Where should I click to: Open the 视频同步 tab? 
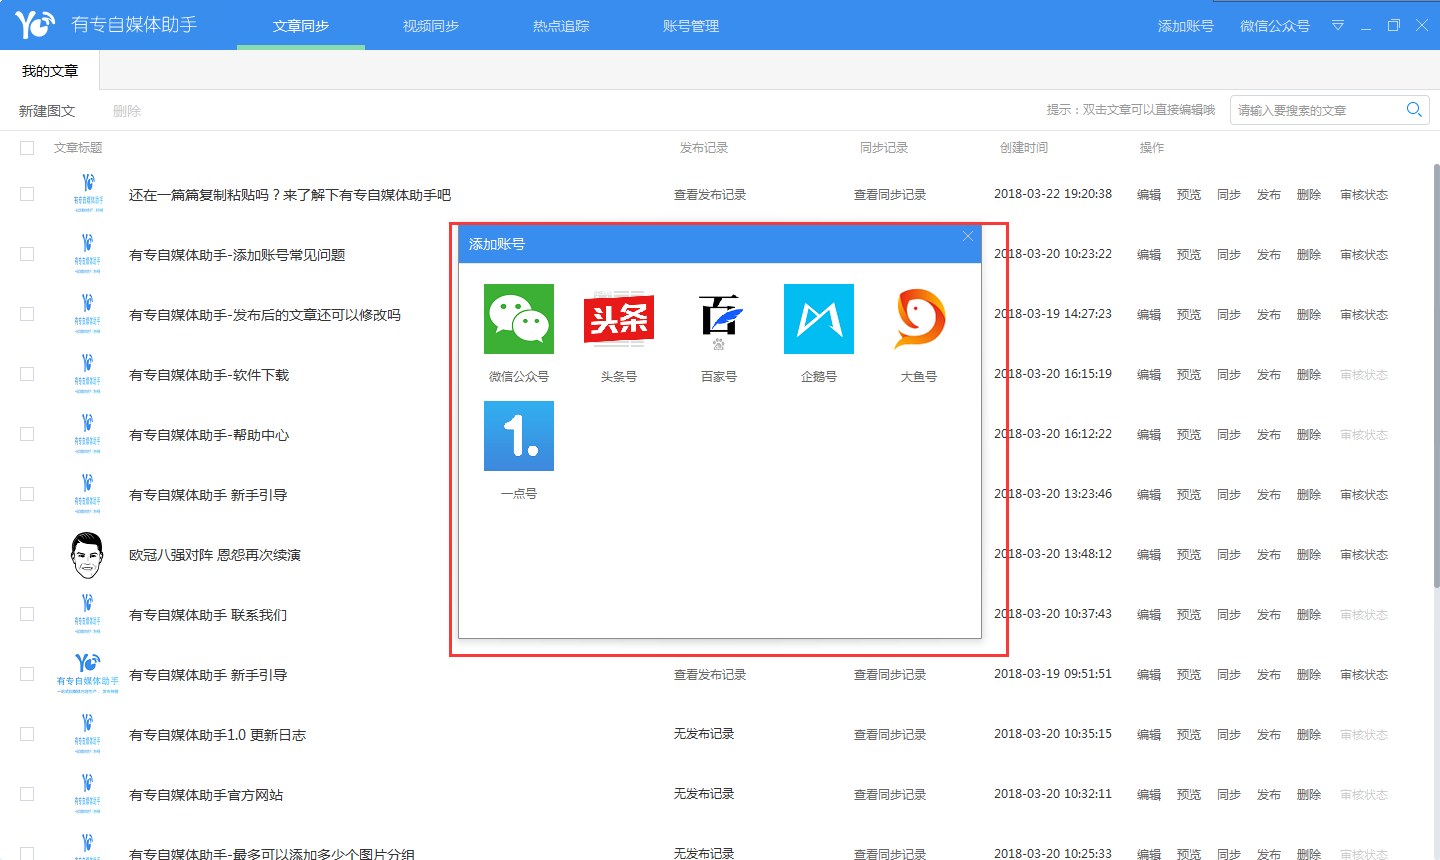coord(431,26)
